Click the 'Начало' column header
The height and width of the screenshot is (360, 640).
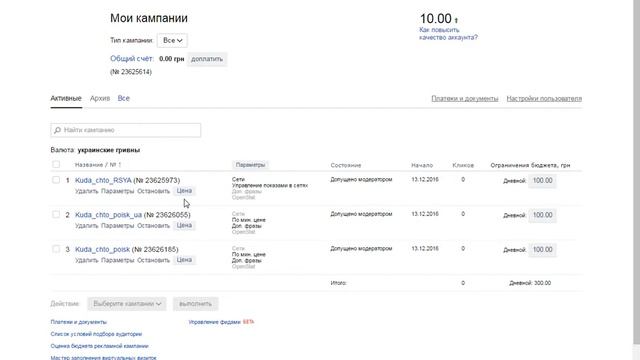[422, 165]
